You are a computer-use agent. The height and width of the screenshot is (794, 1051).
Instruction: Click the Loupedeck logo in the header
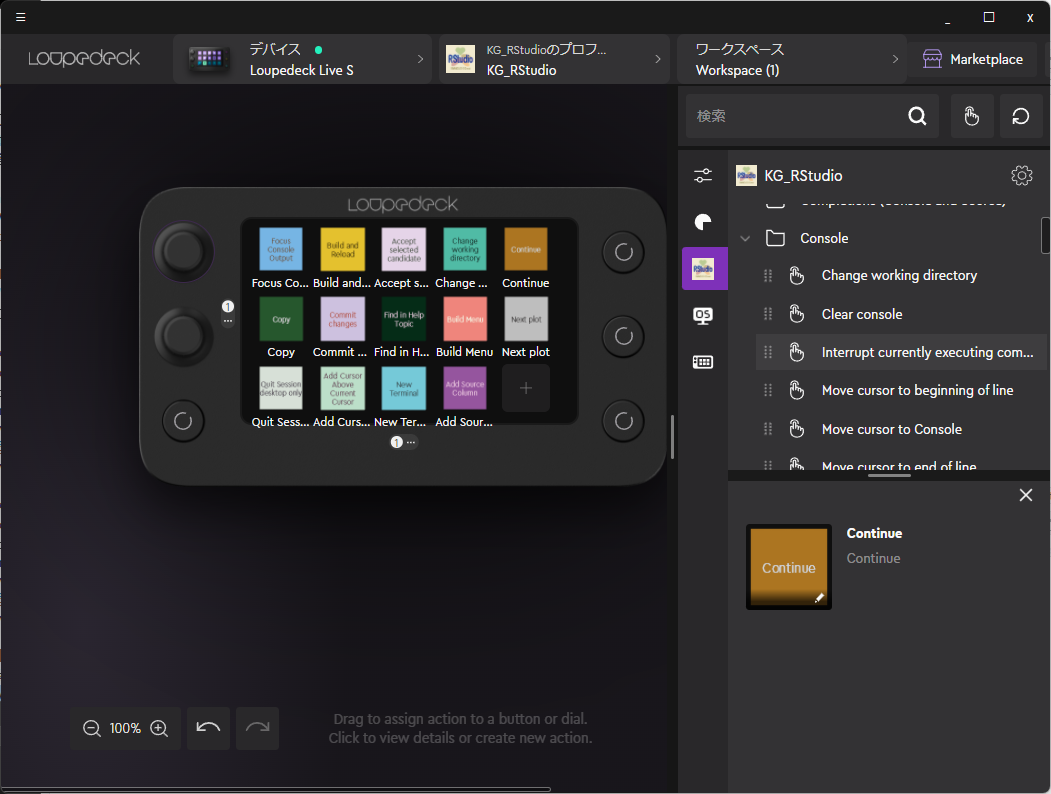[x=84, y=59]
